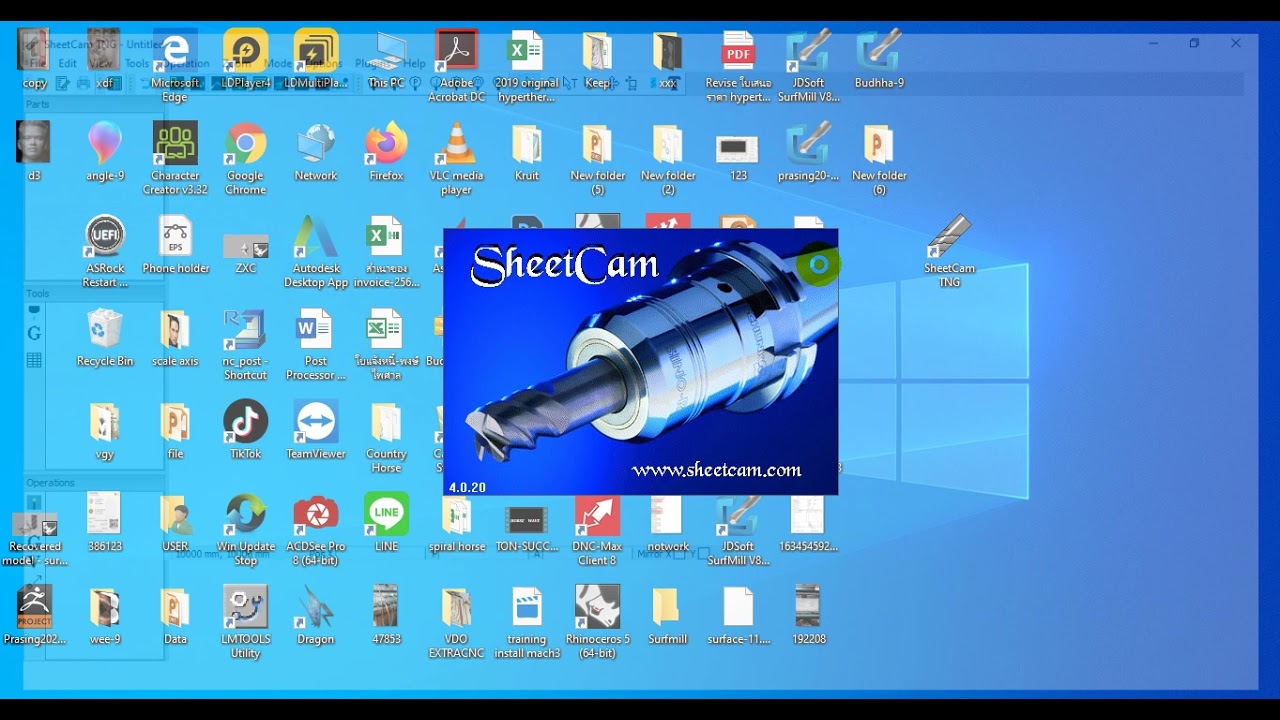Select the Revise PDF file icon
The height and width of the screenshot is (720, 1280).
738,66
